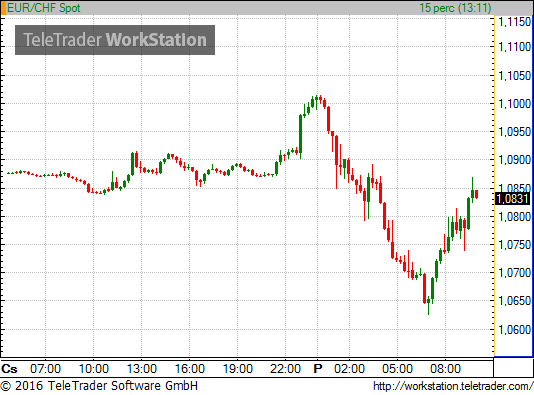Click the 22:00 time axis label
Viewport: 534px width, 395px height.
point(285,369)
